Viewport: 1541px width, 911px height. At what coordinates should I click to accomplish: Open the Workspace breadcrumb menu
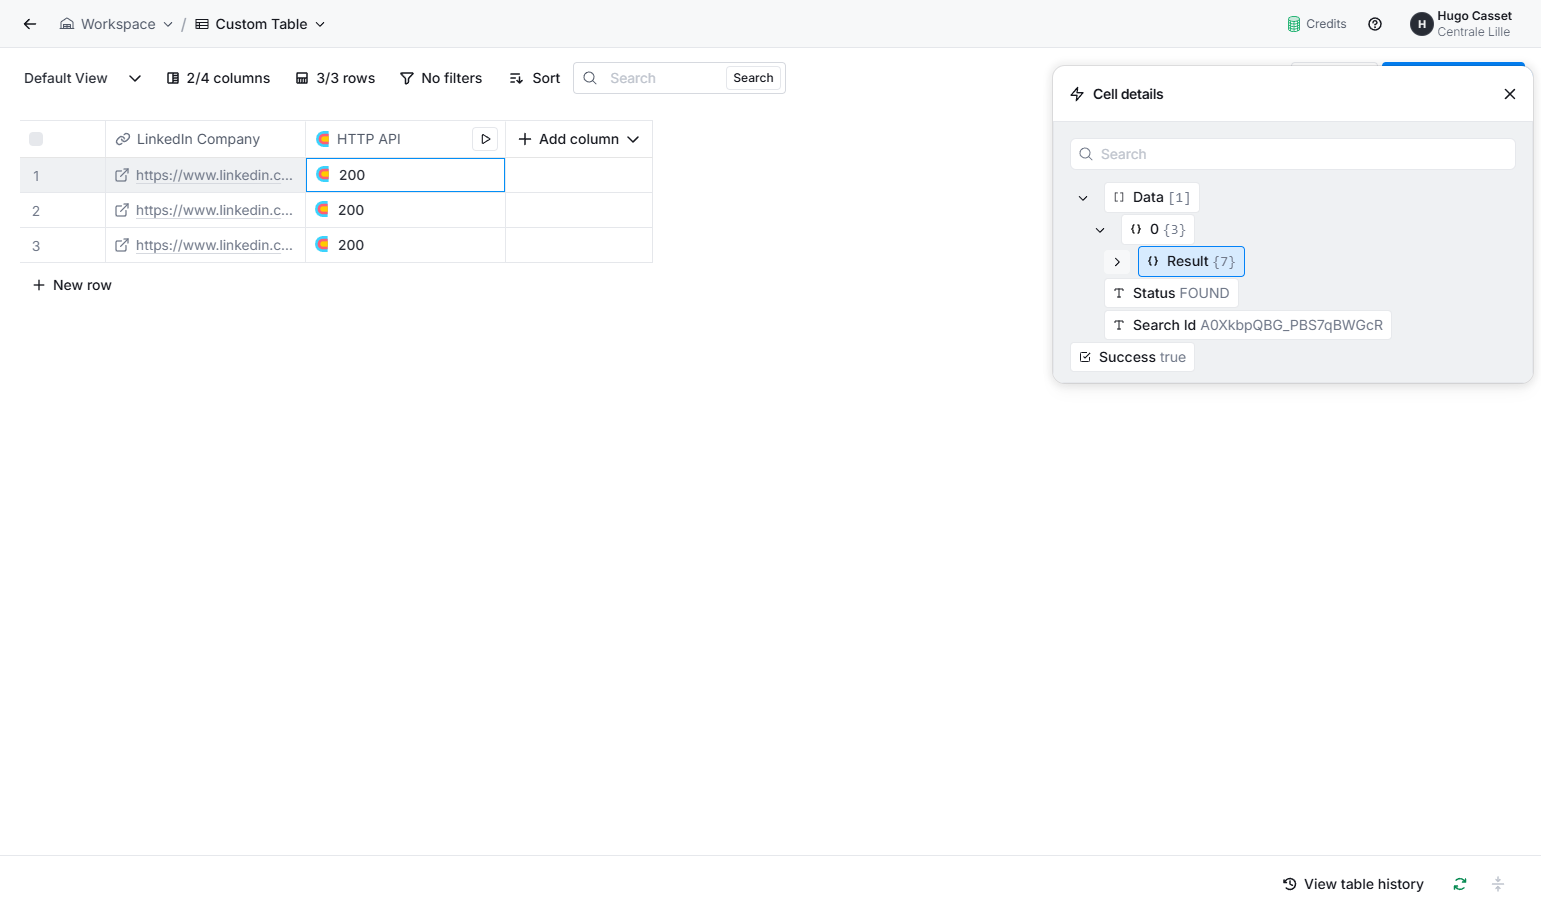tap(116, 24)
